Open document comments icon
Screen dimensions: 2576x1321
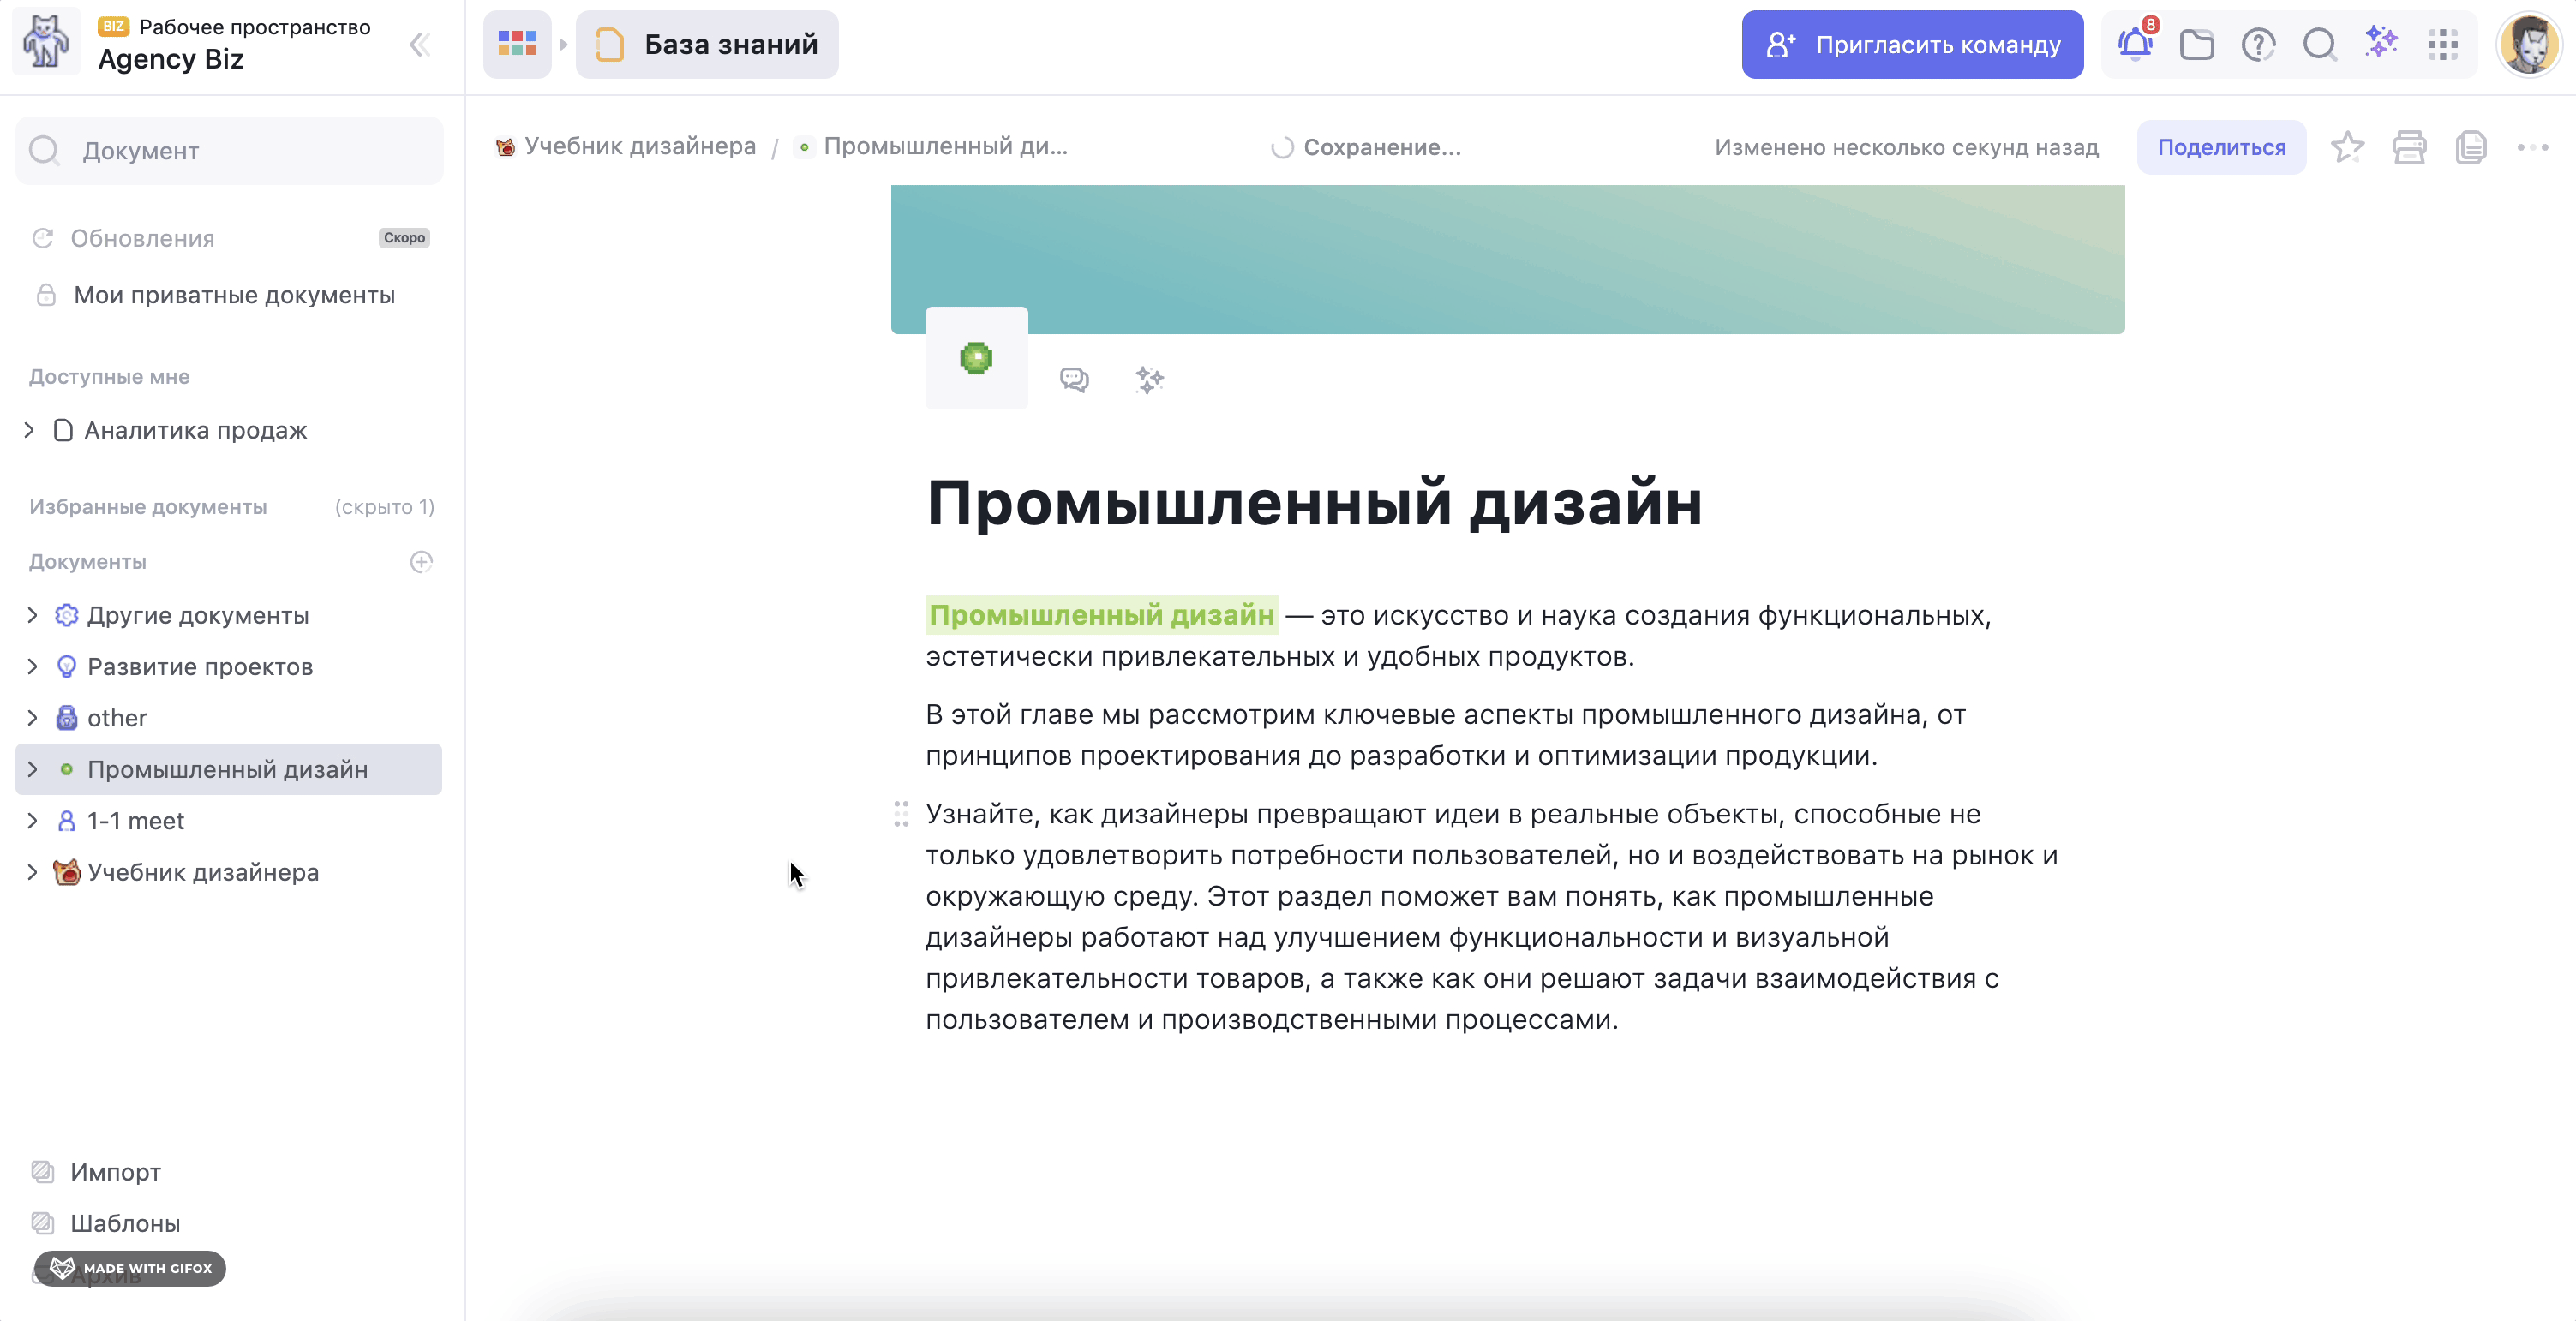click(1074, 380)
